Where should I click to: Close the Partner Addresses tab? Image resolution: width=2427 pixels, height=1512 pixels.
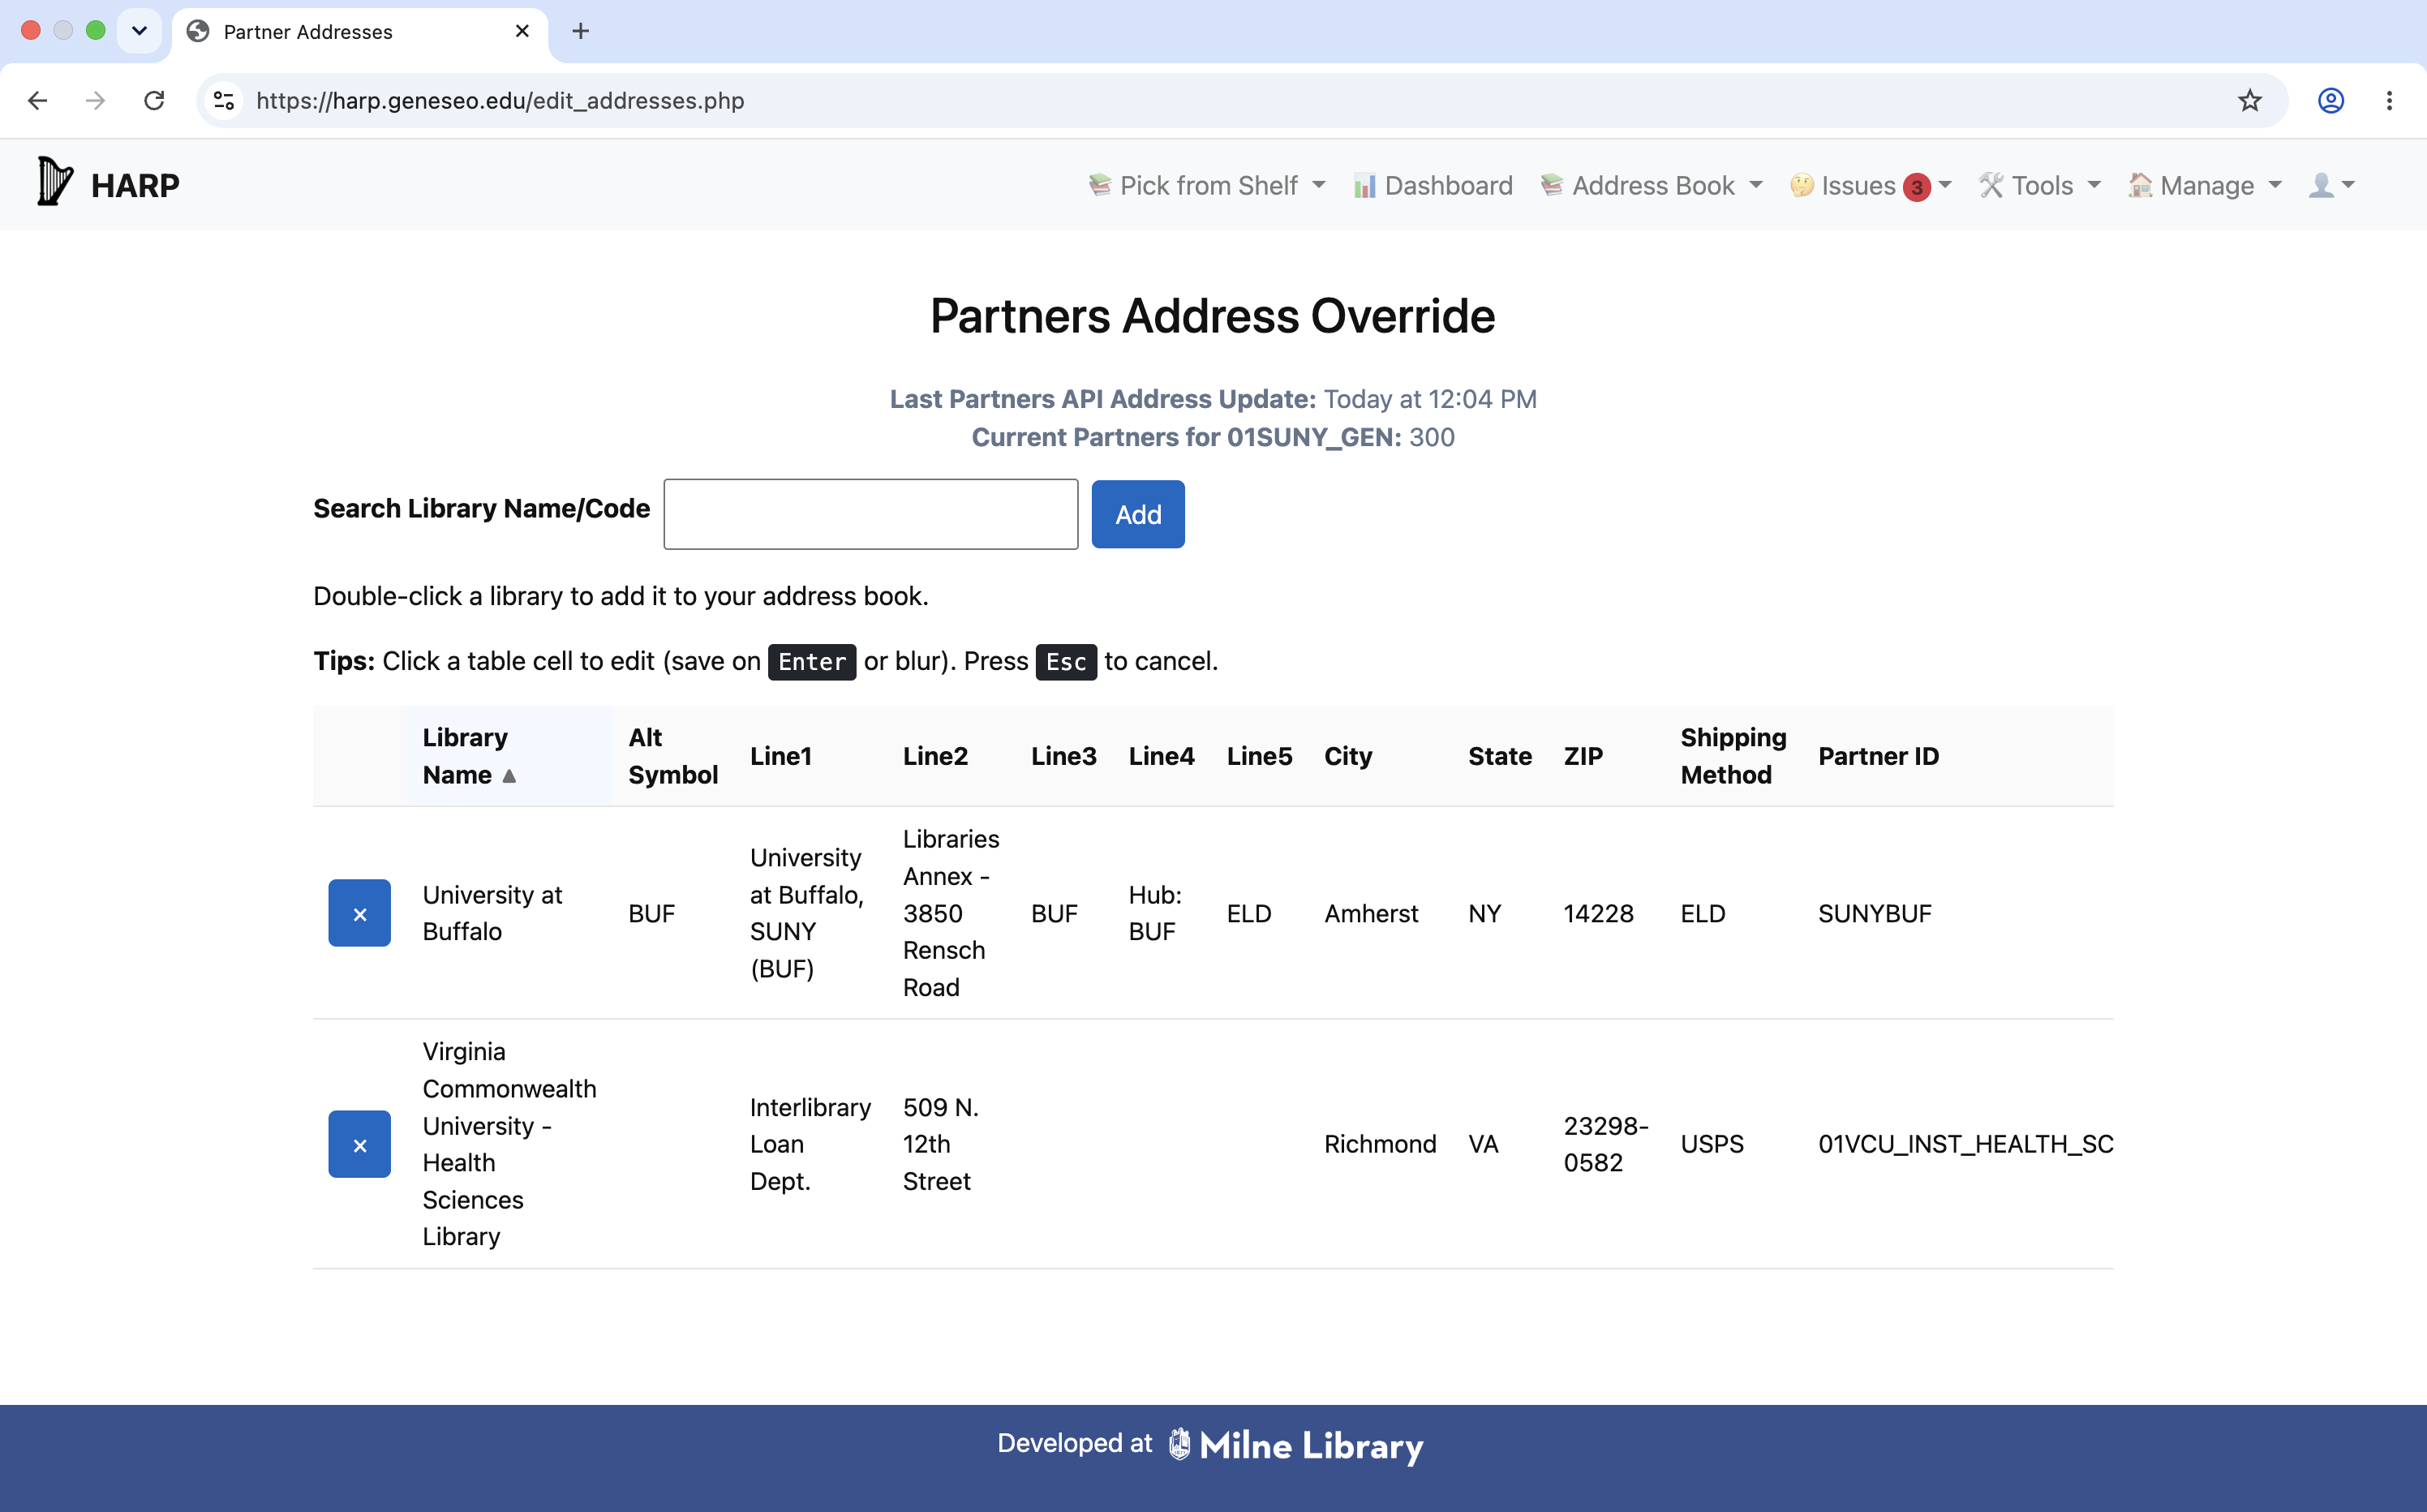coord(522,31)
